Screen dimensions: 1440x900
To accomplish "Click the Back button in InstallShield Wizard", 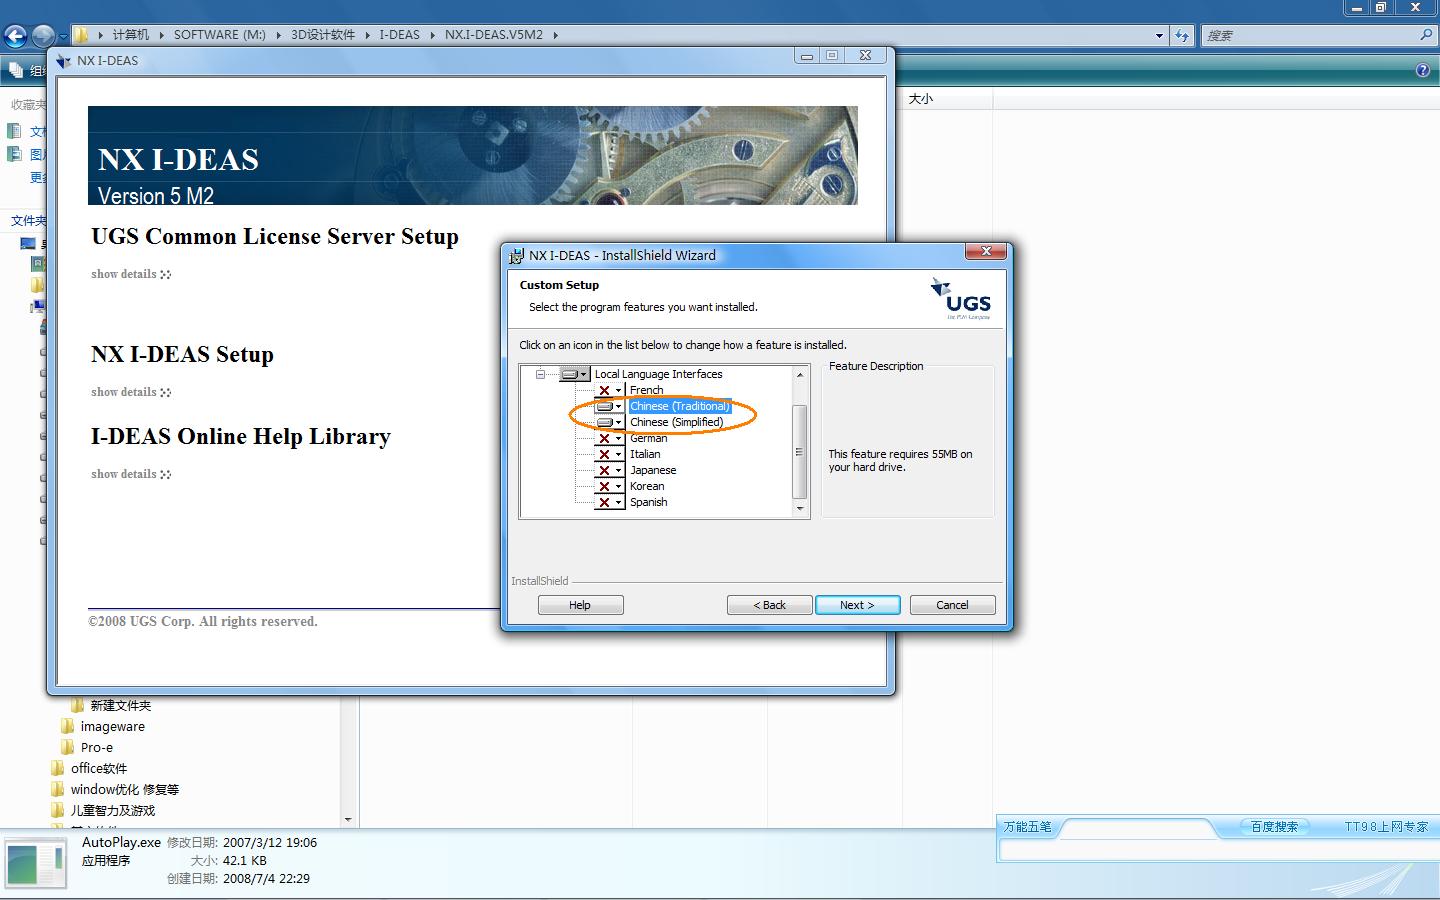I will [x=769, y=605].
